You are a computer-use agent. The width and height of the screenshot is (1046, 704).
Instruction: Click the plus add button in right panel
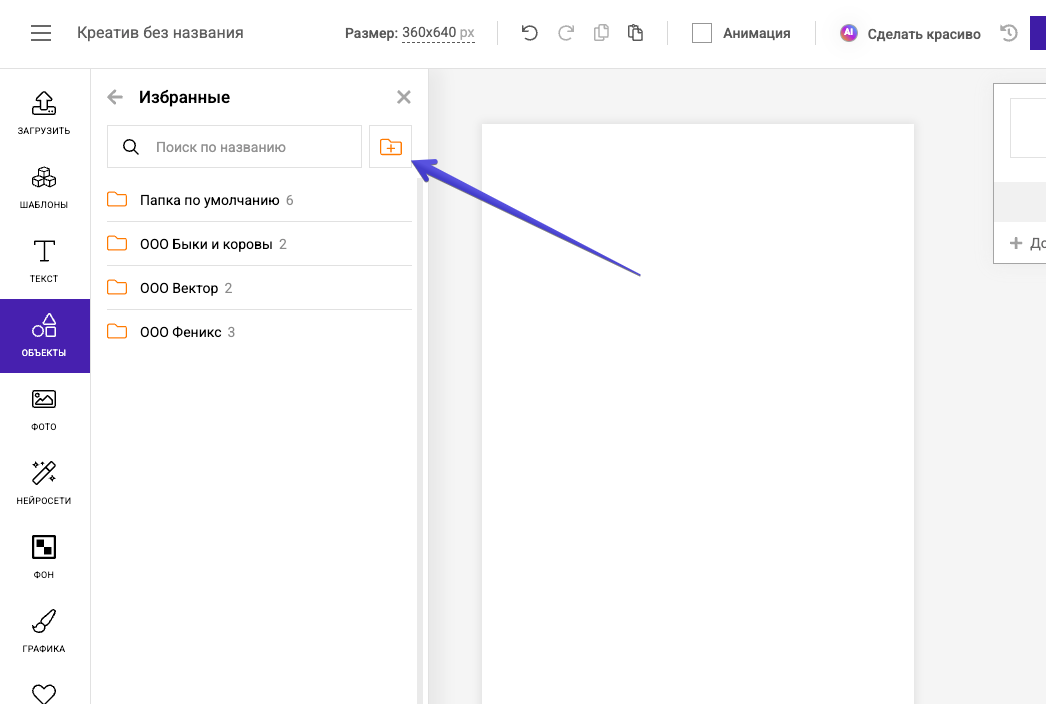tap(1016, 243)
